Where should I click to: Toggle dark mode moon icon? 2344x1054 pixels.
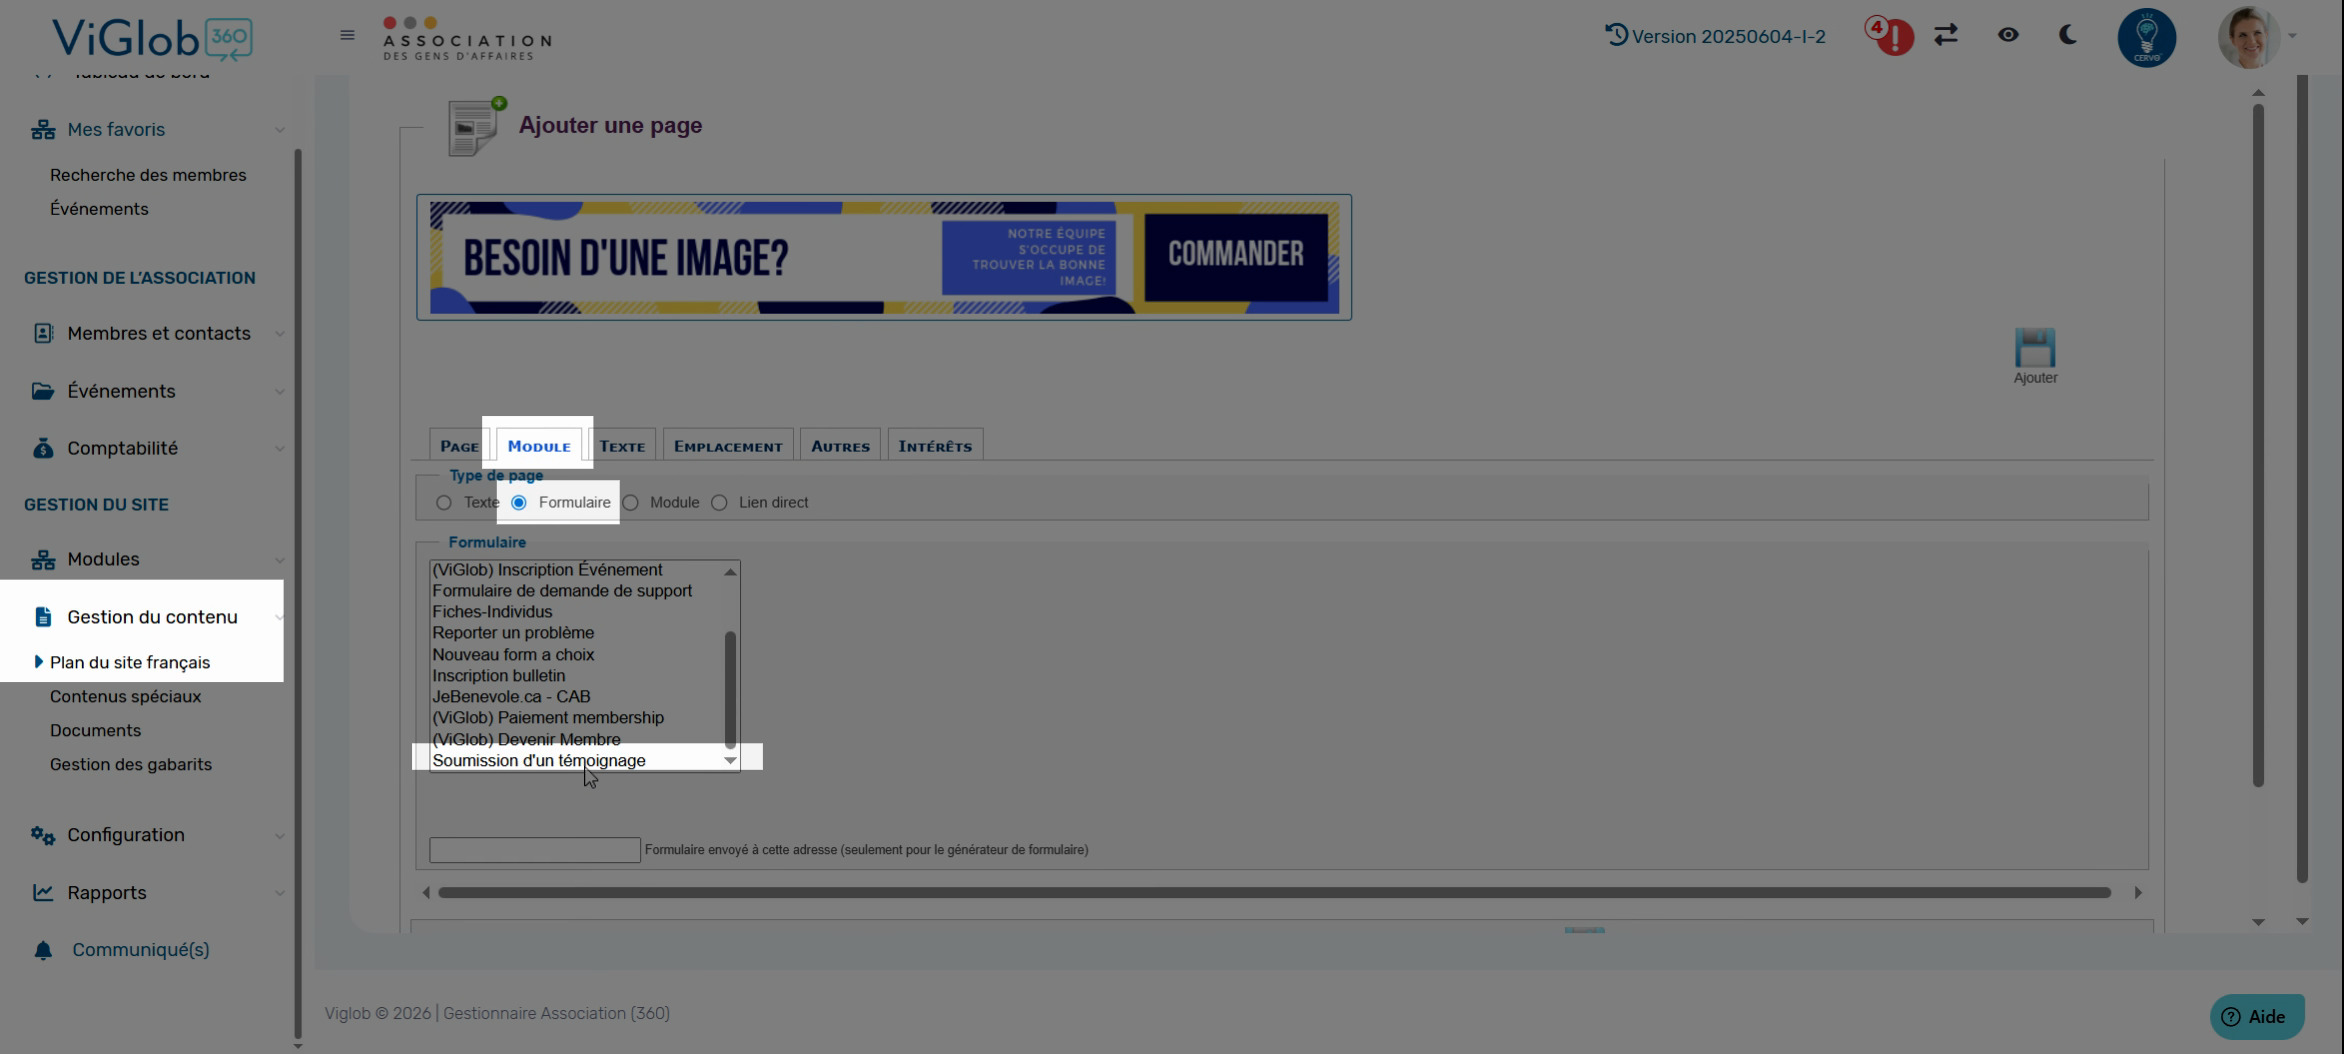coord(2068,35)
